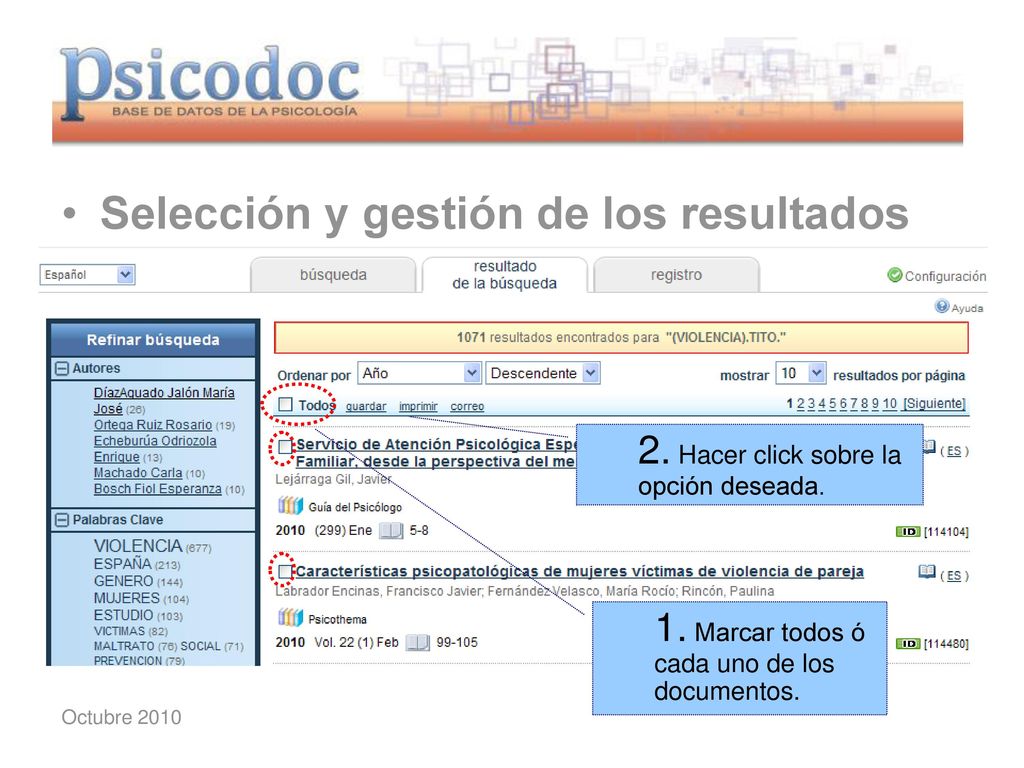Open the Español language dropdown
Screen dimensions: 1024x768
[88, 275]
